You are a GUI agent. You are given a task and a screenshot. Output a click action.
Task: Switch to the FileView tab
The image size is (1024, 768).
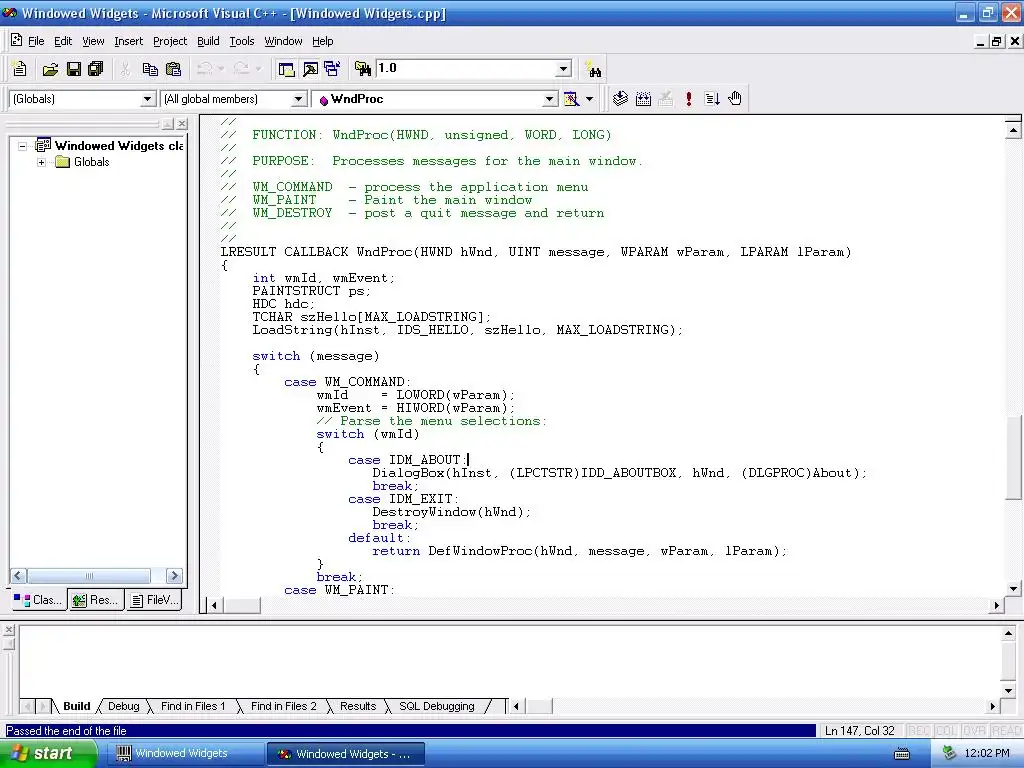154,600
